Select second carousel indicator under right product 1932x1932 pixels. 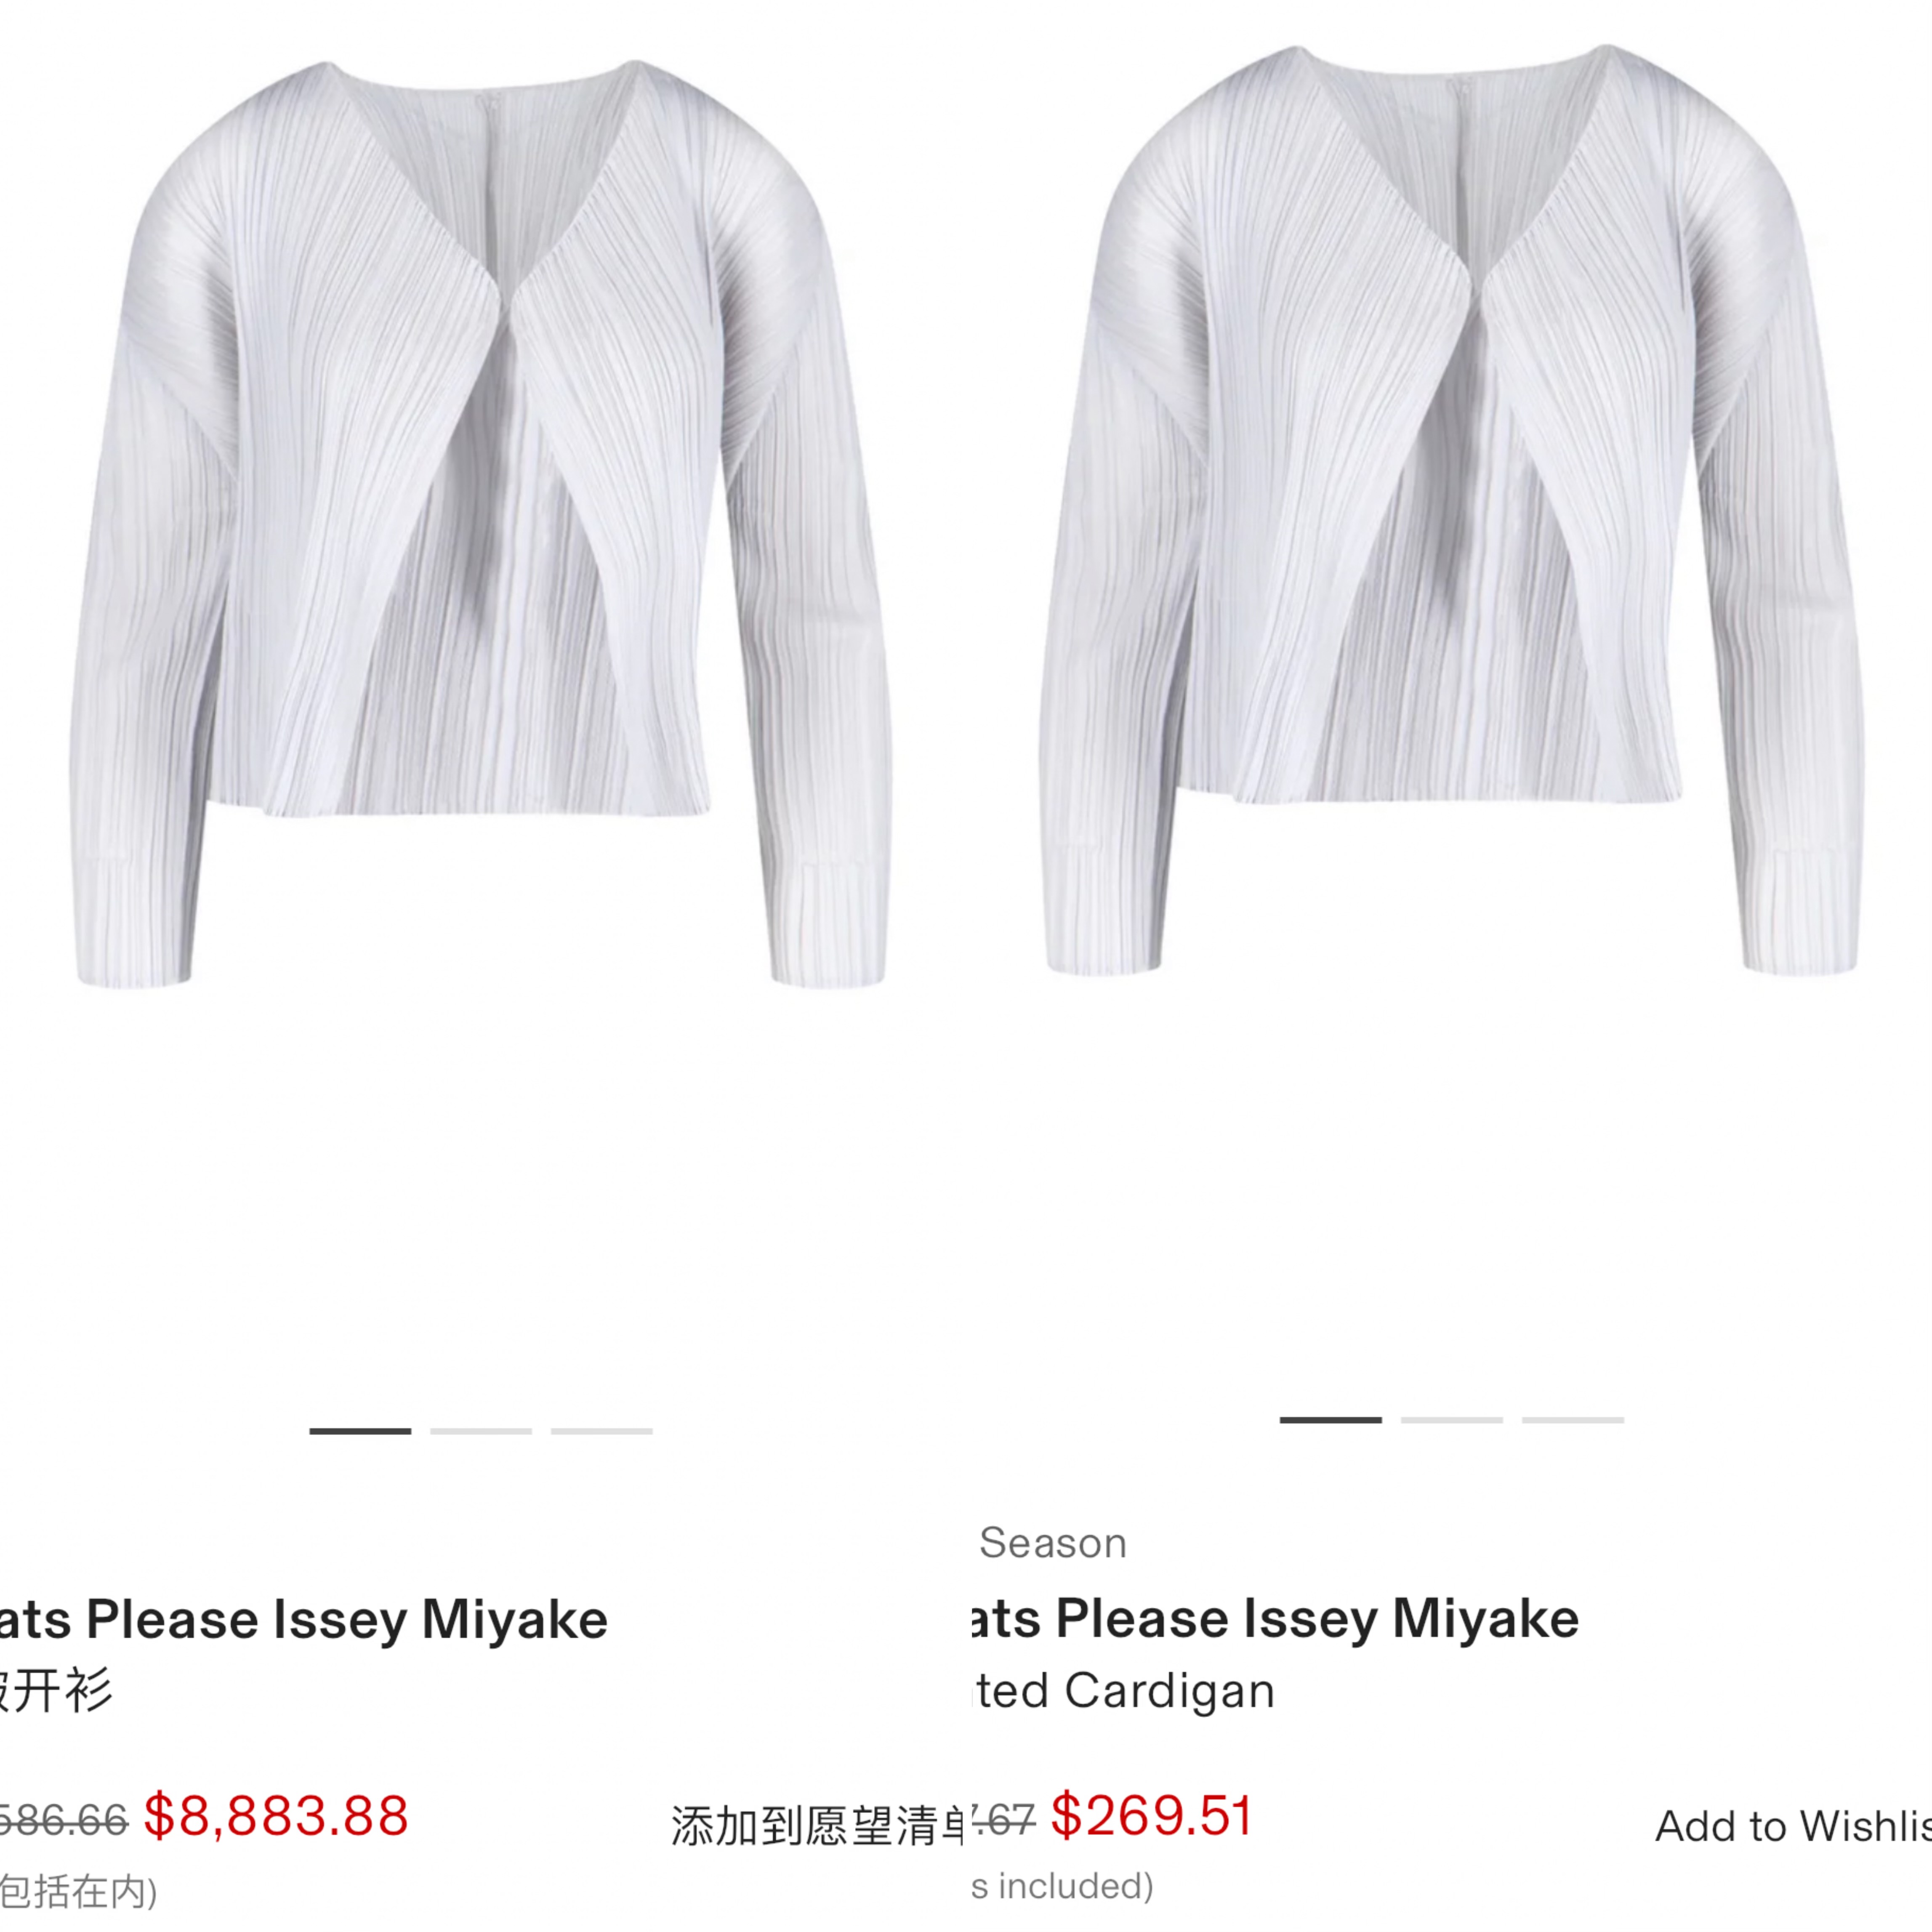click(x=1452, y=1420)
